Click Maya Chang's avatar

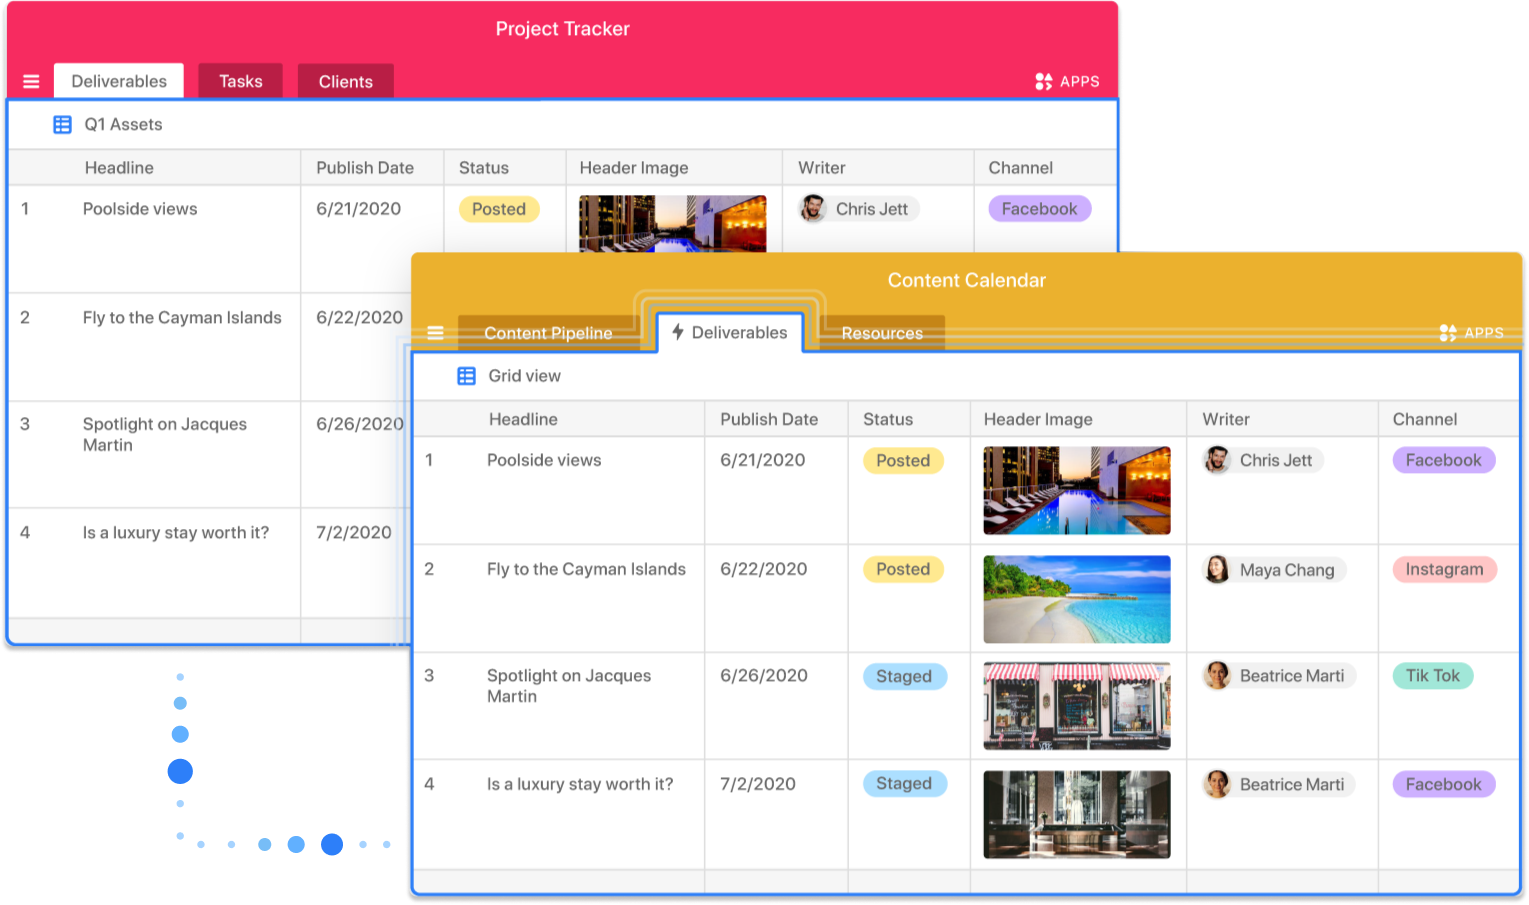coord(1217,570)
